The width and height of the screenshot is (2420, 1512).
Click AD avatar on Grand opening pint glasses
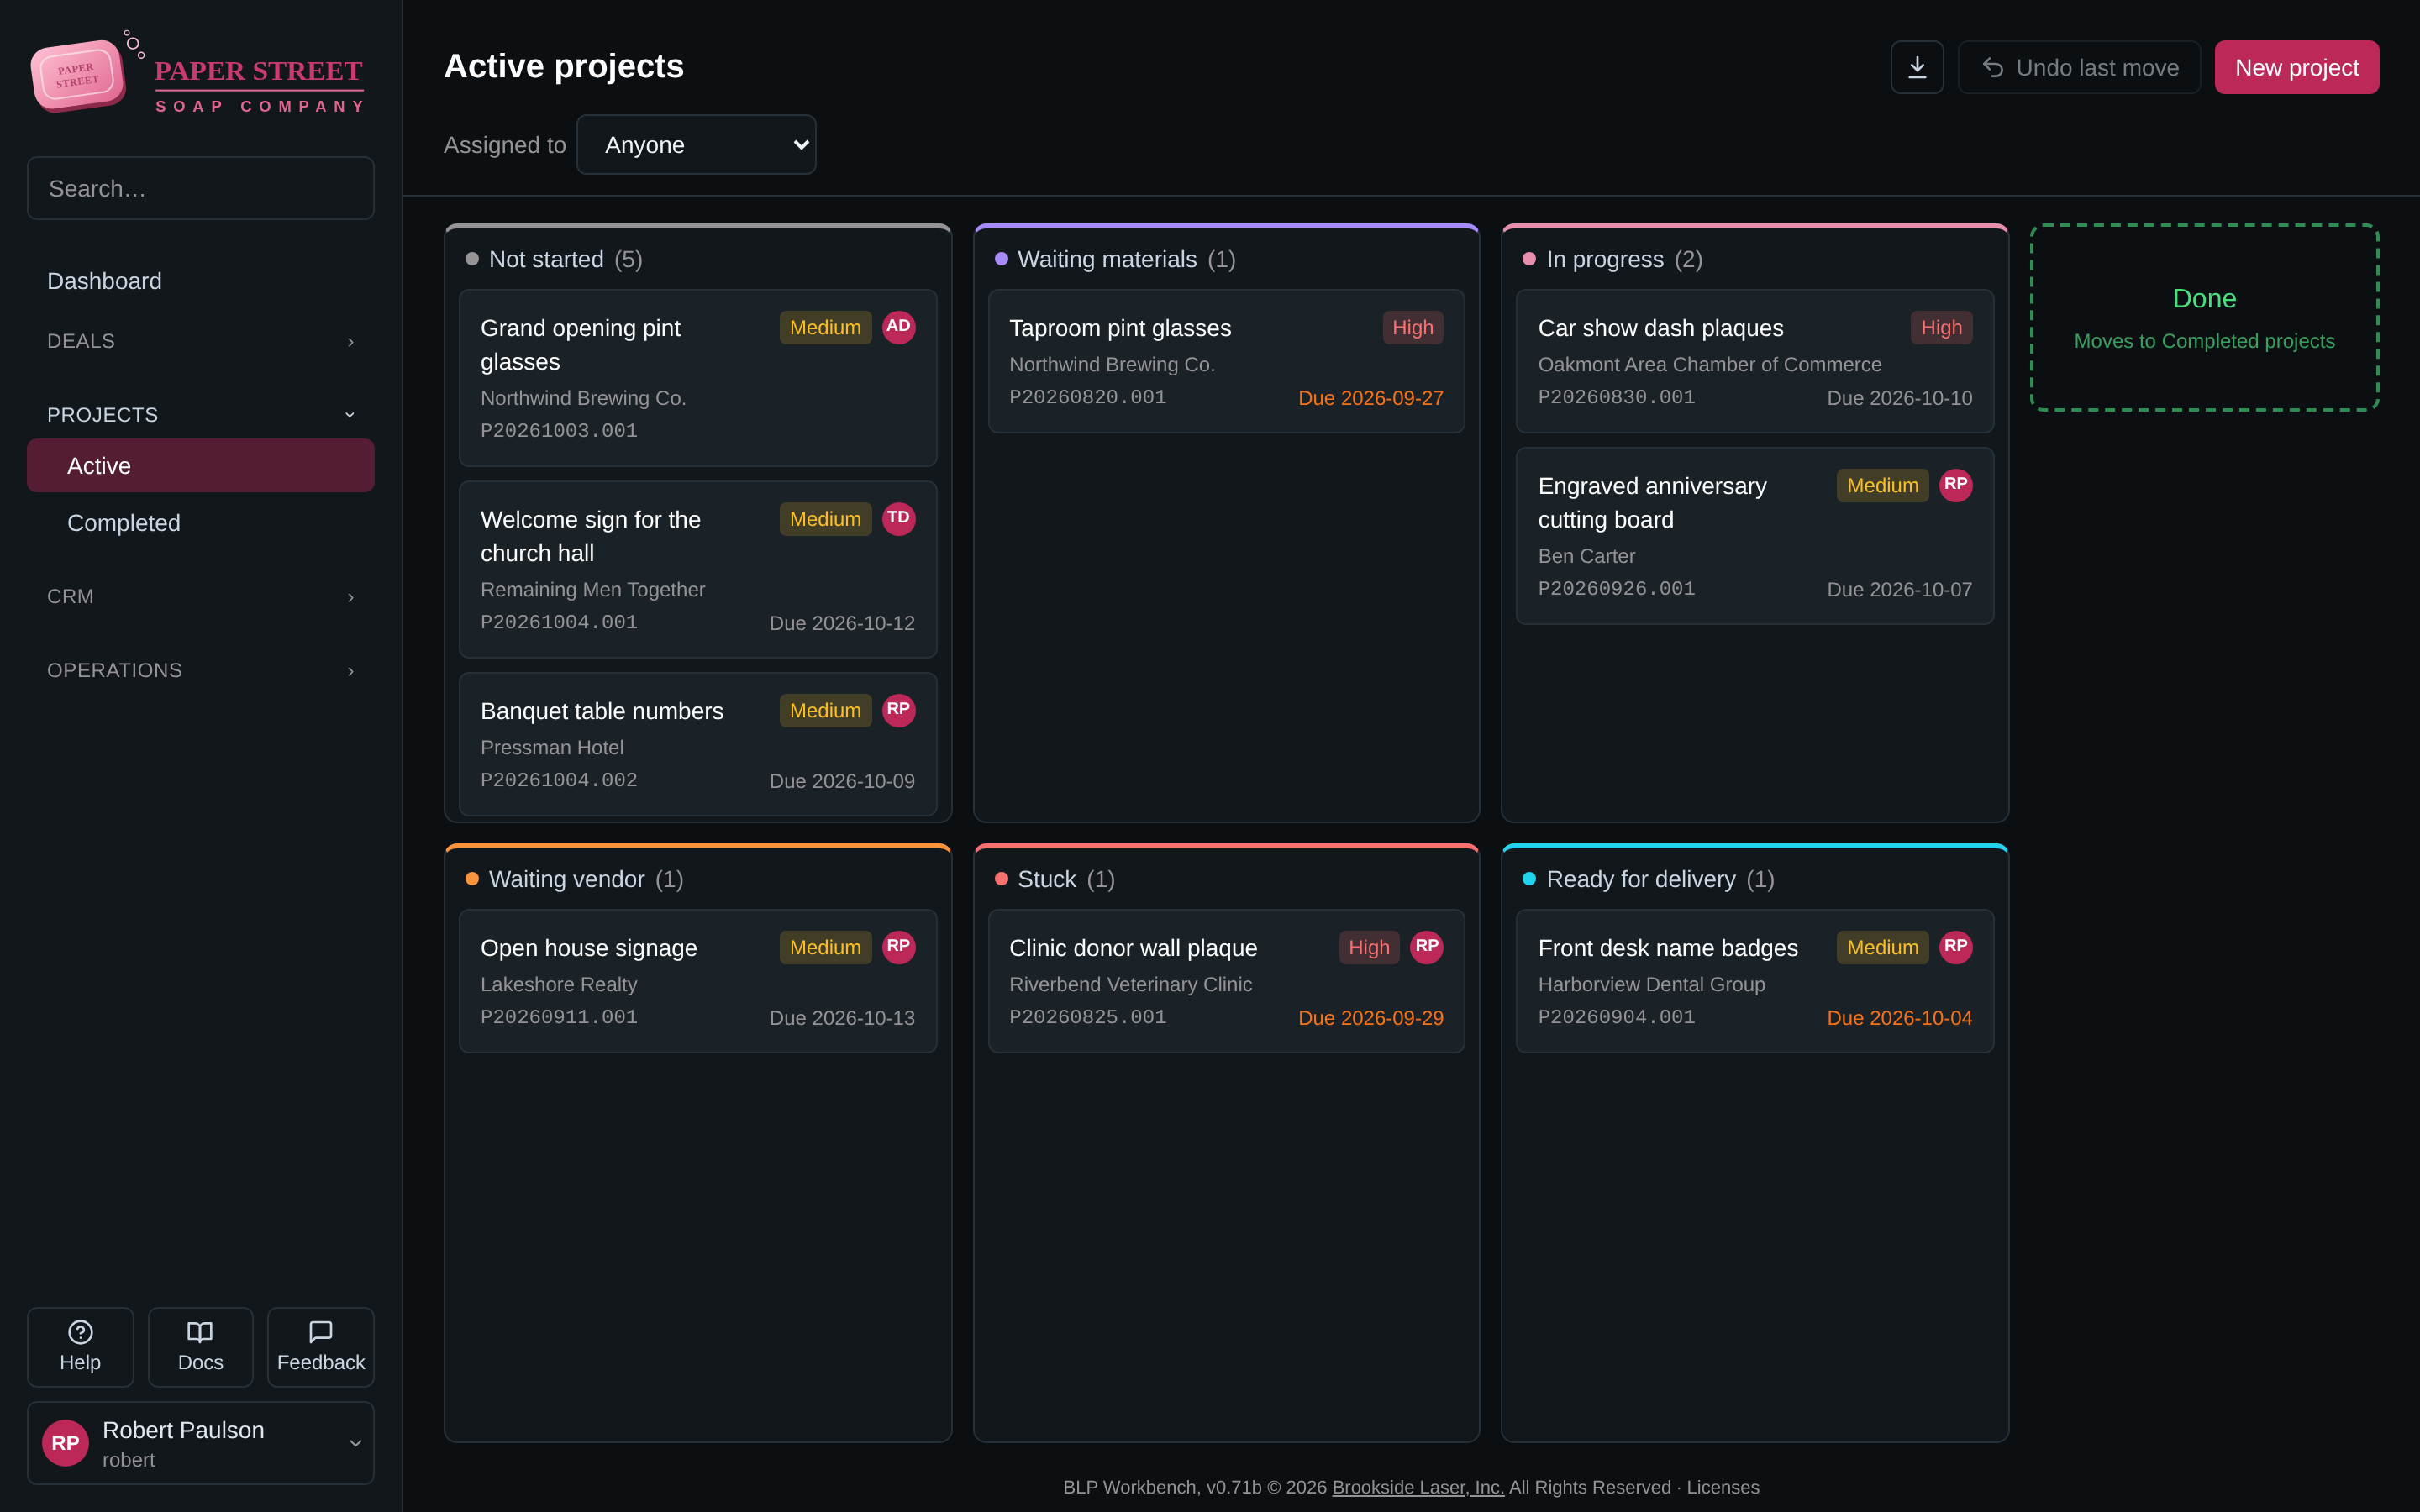898,327
